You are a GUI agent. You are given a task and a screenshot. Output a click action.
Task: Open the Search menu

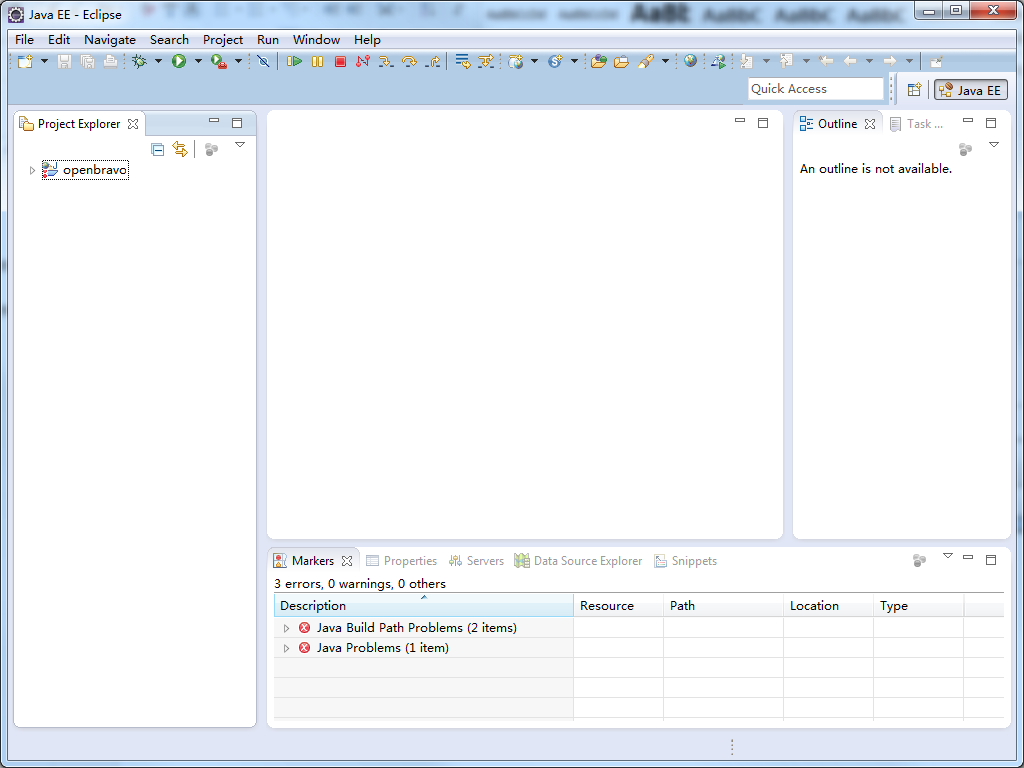(169, 40)
